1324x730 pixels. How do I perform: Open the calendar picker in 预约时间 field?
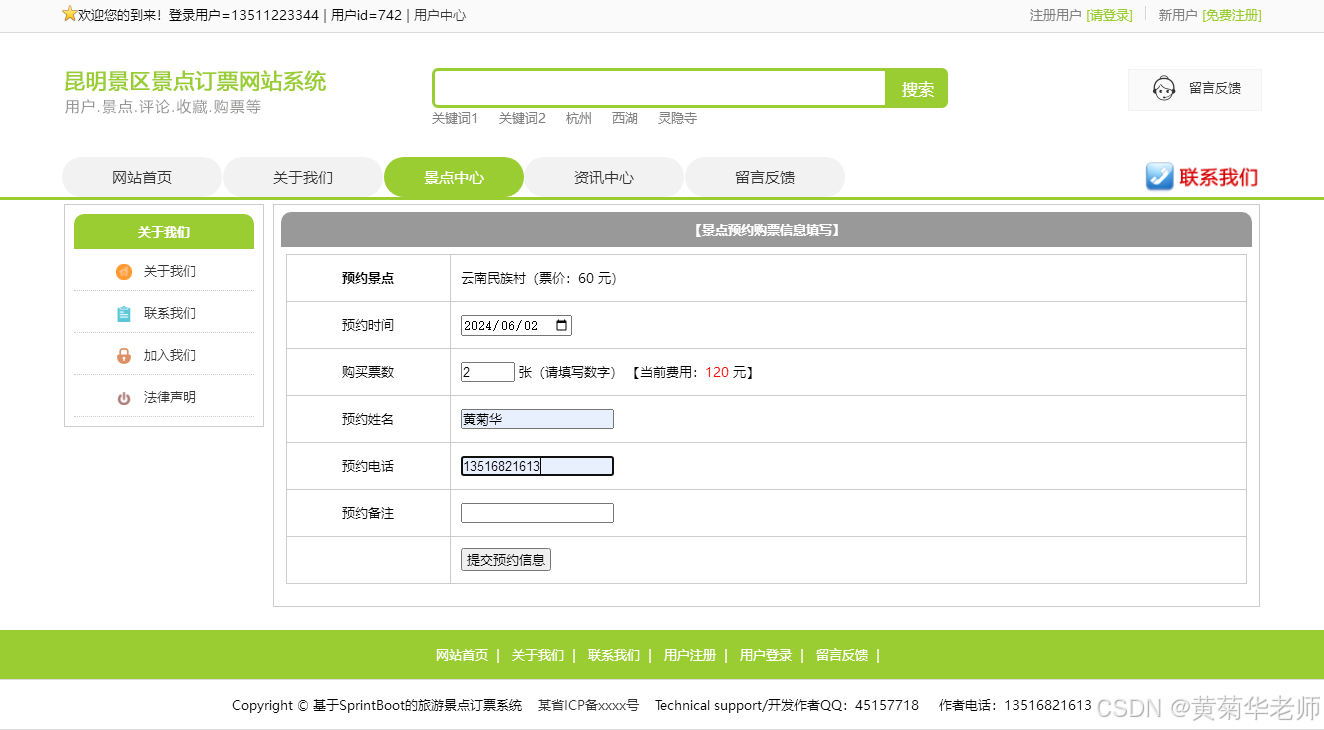tap(563, 324)
